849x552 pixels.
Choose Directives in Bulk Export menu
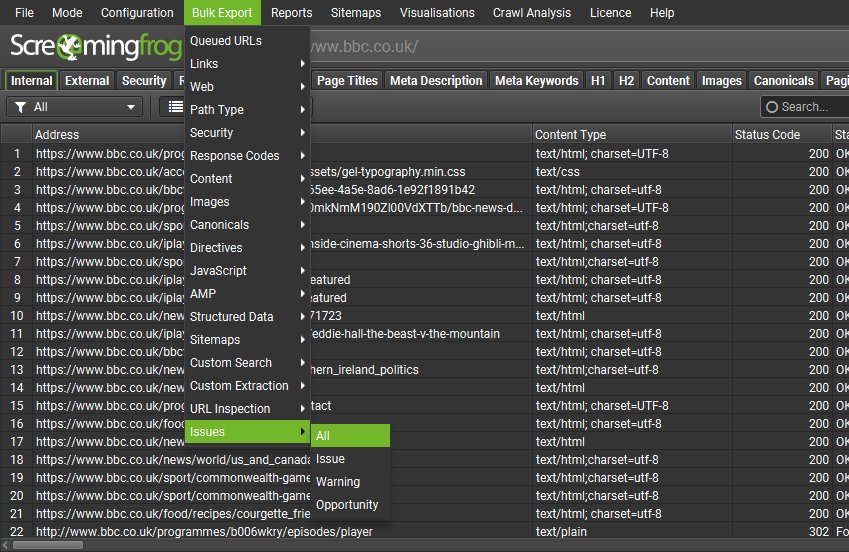pyautogui.click(x=247, y=248)
